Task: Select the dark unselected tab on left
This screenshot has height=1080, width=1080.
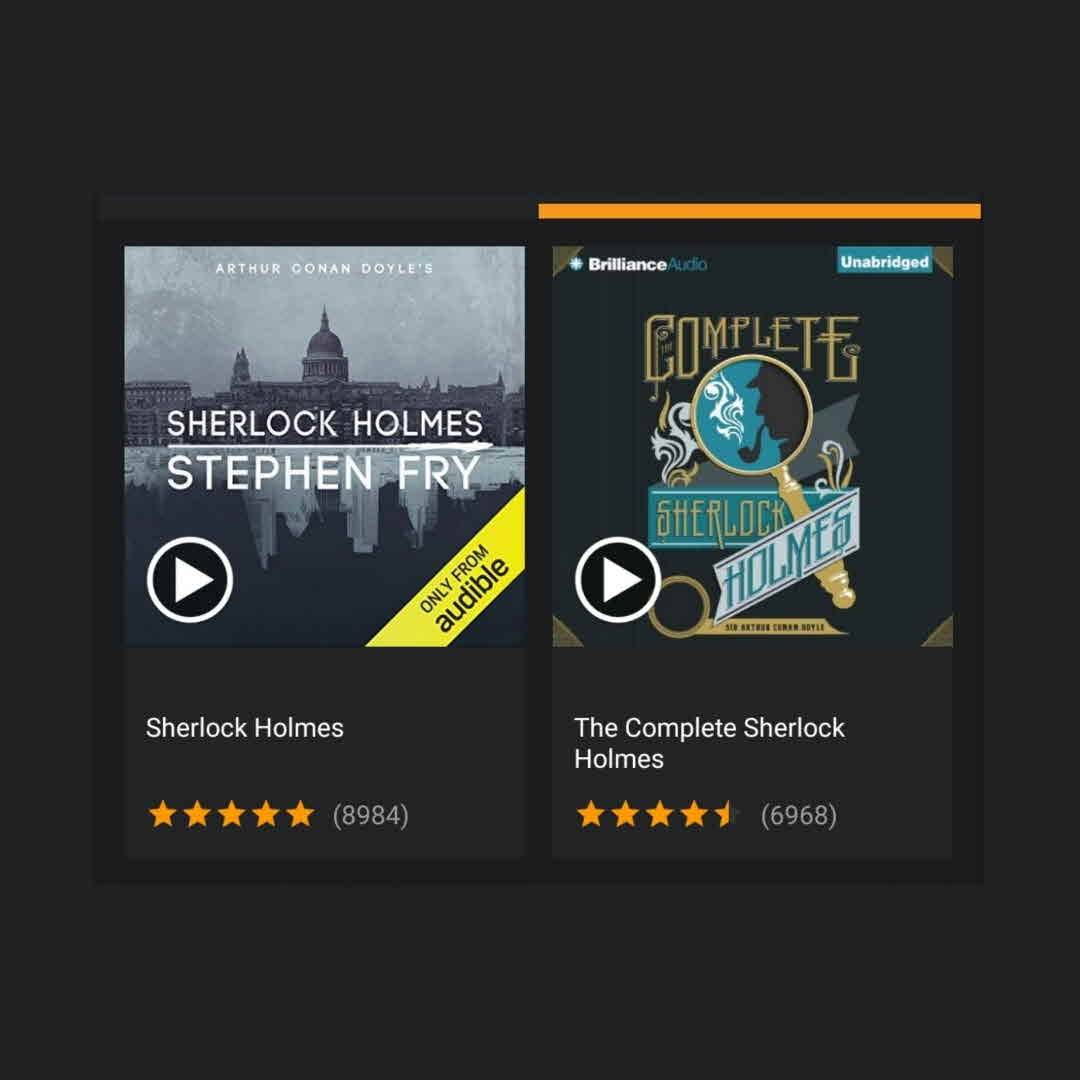Action: (x=319, y=209)
